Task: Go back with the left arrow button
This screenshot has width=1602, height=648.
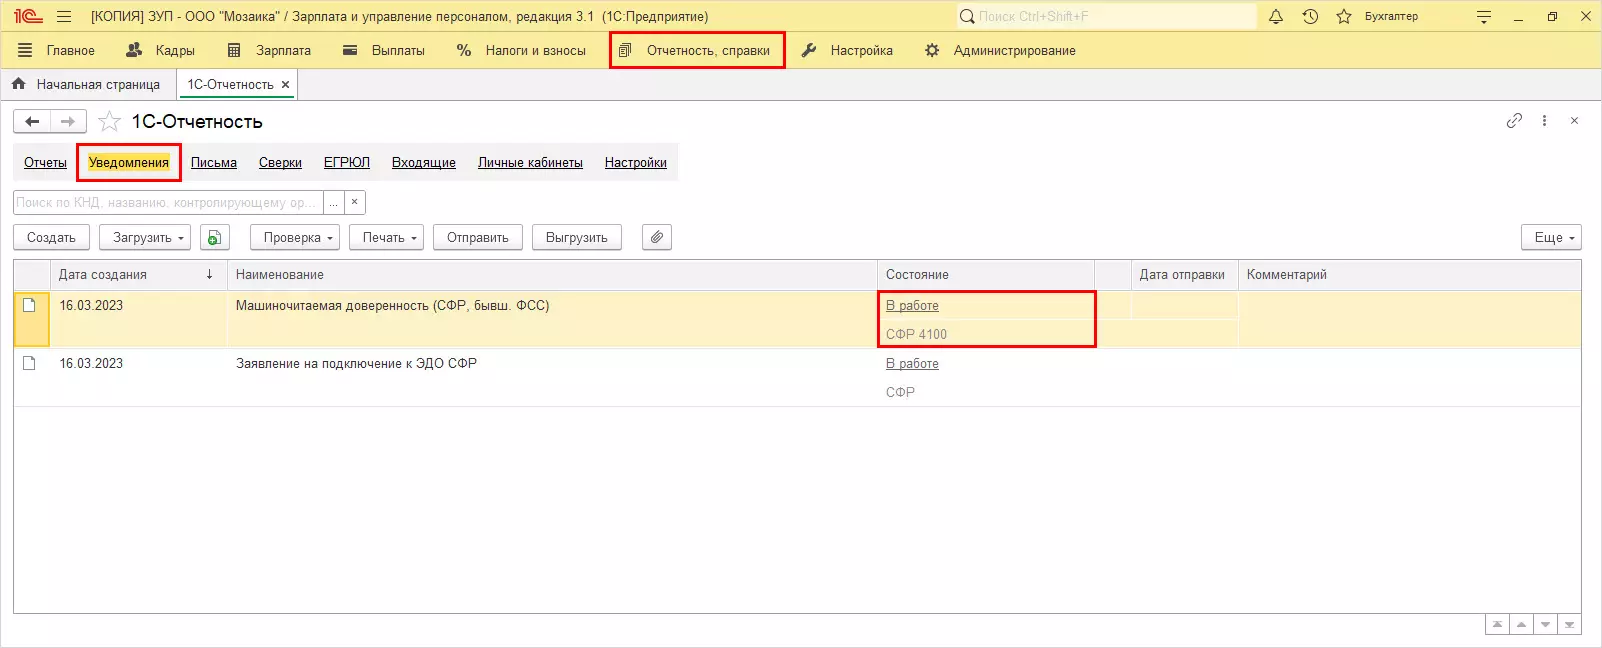Action: 32,121
